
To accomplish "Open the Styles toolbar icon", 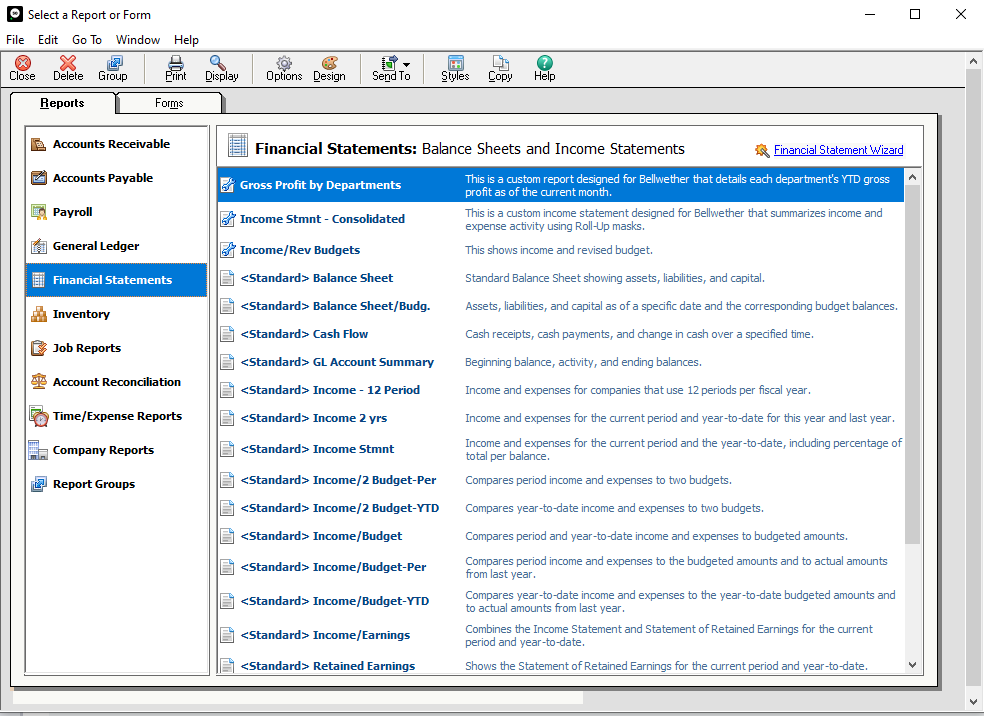I will (x=455, y=64).
